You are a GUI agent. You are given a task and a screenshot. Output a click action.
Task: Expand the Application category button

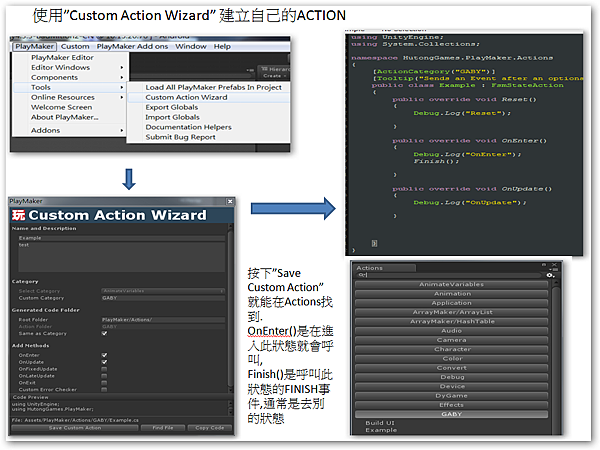[x=452, y=303]
